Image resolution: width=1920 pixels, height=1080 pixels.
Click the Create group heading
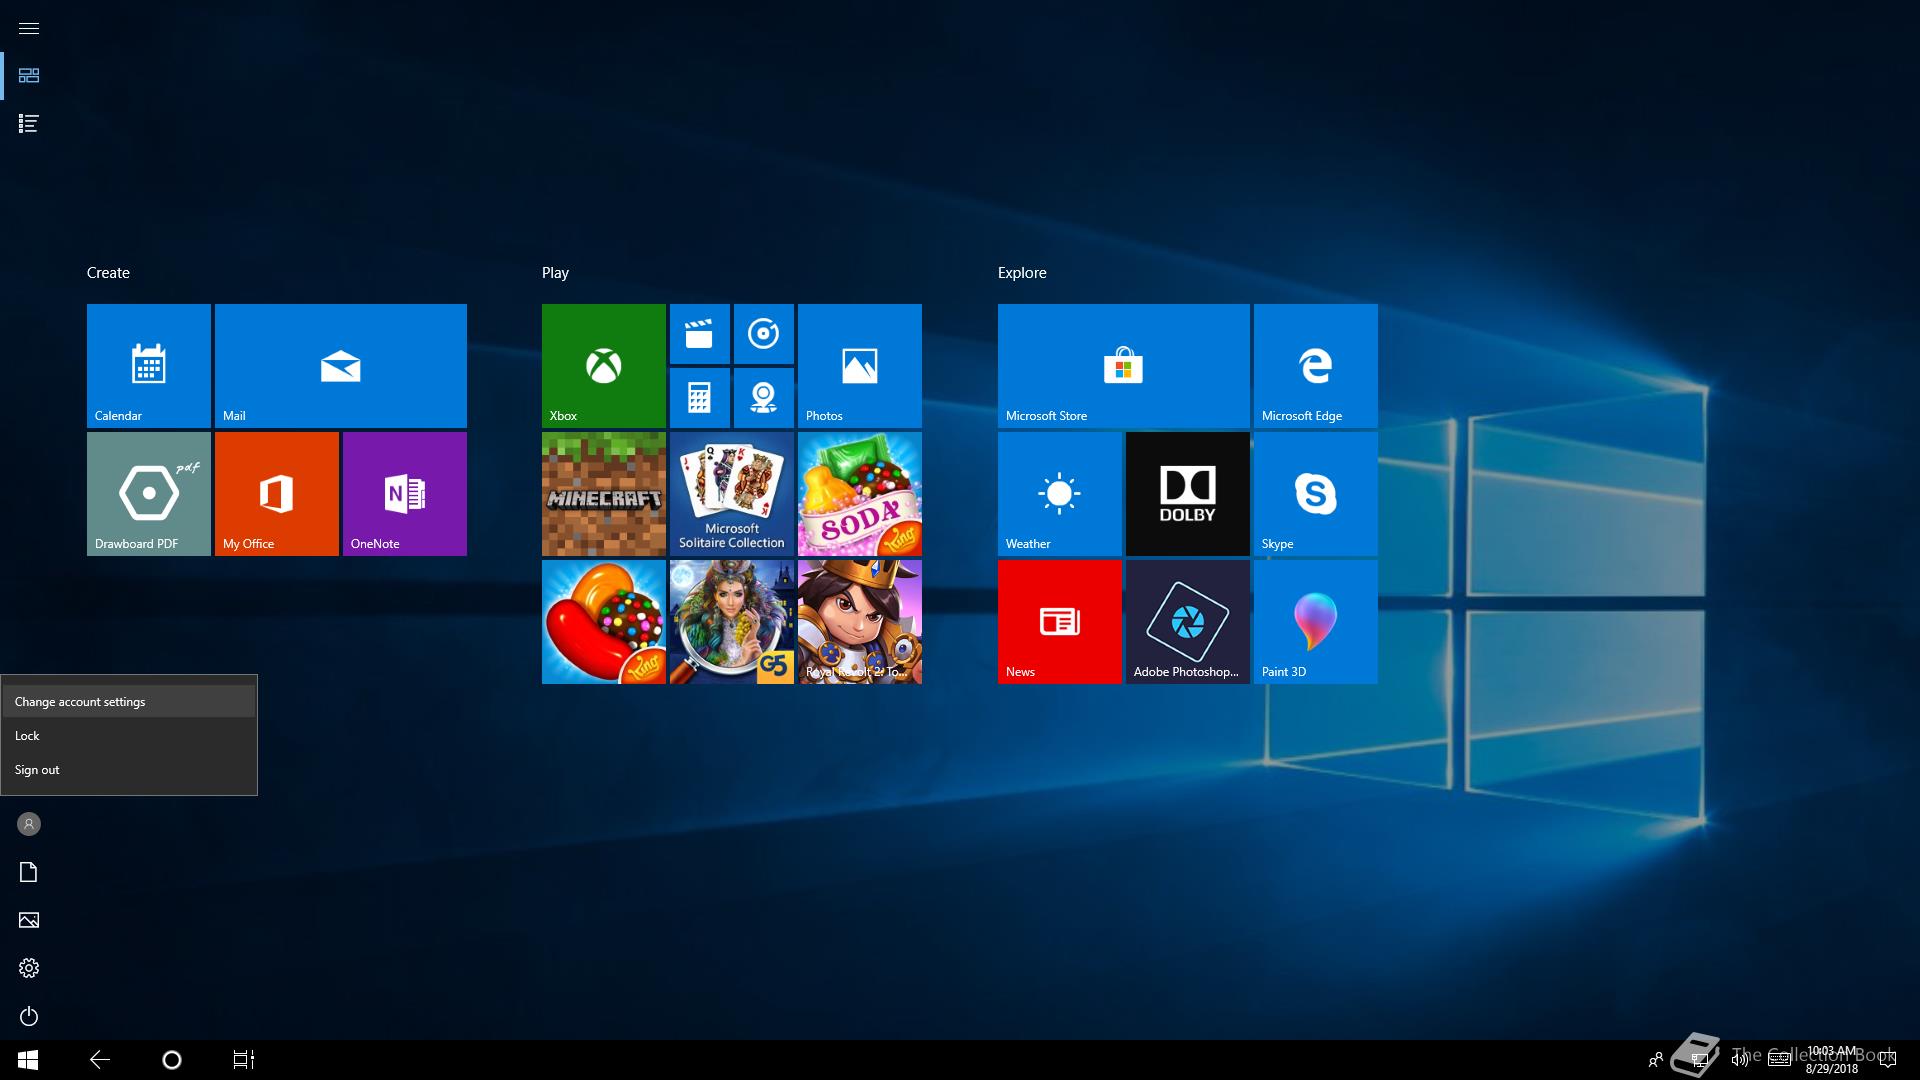[x=108, y=273]
